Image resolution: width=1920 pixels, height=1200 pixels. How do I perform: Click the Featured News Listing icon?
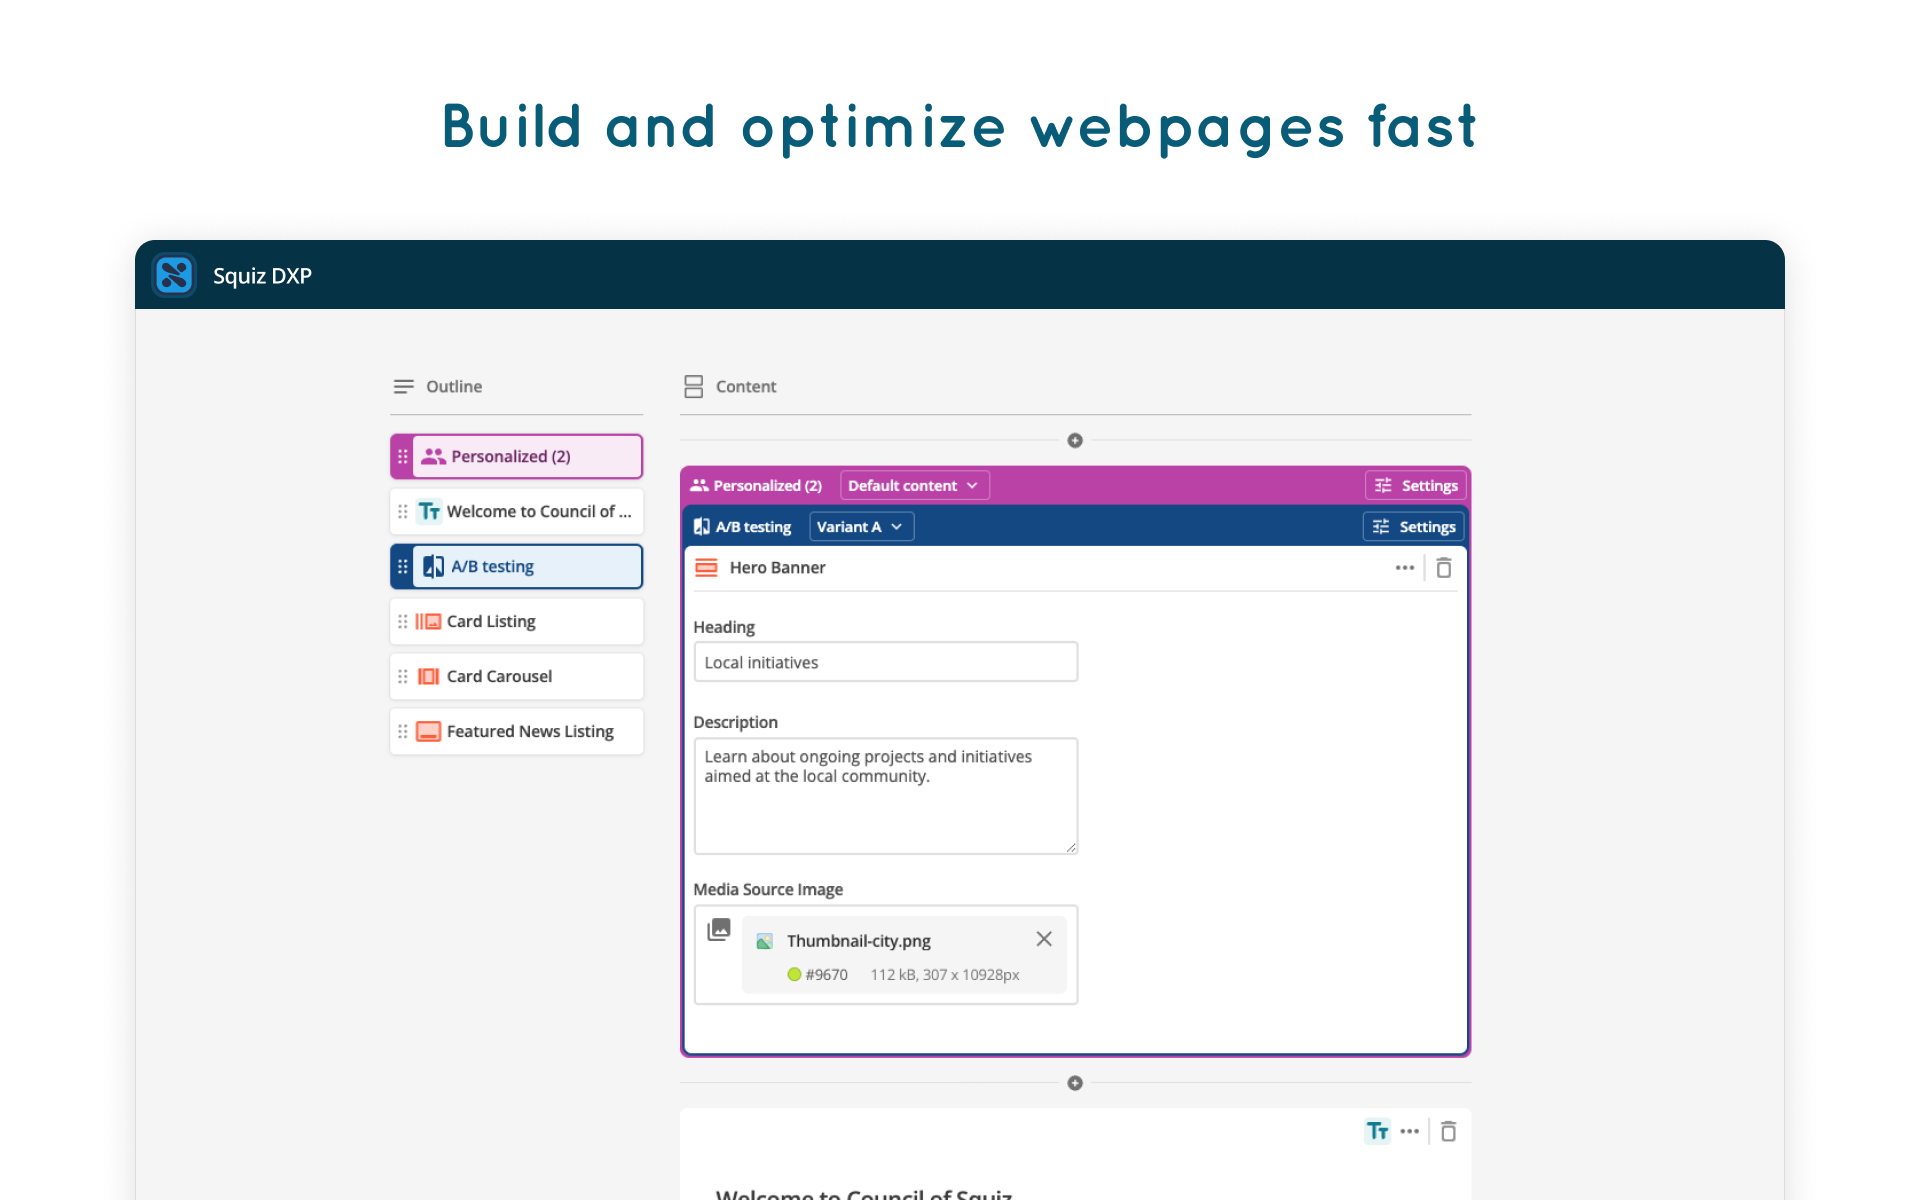click(x=431, y=731)
